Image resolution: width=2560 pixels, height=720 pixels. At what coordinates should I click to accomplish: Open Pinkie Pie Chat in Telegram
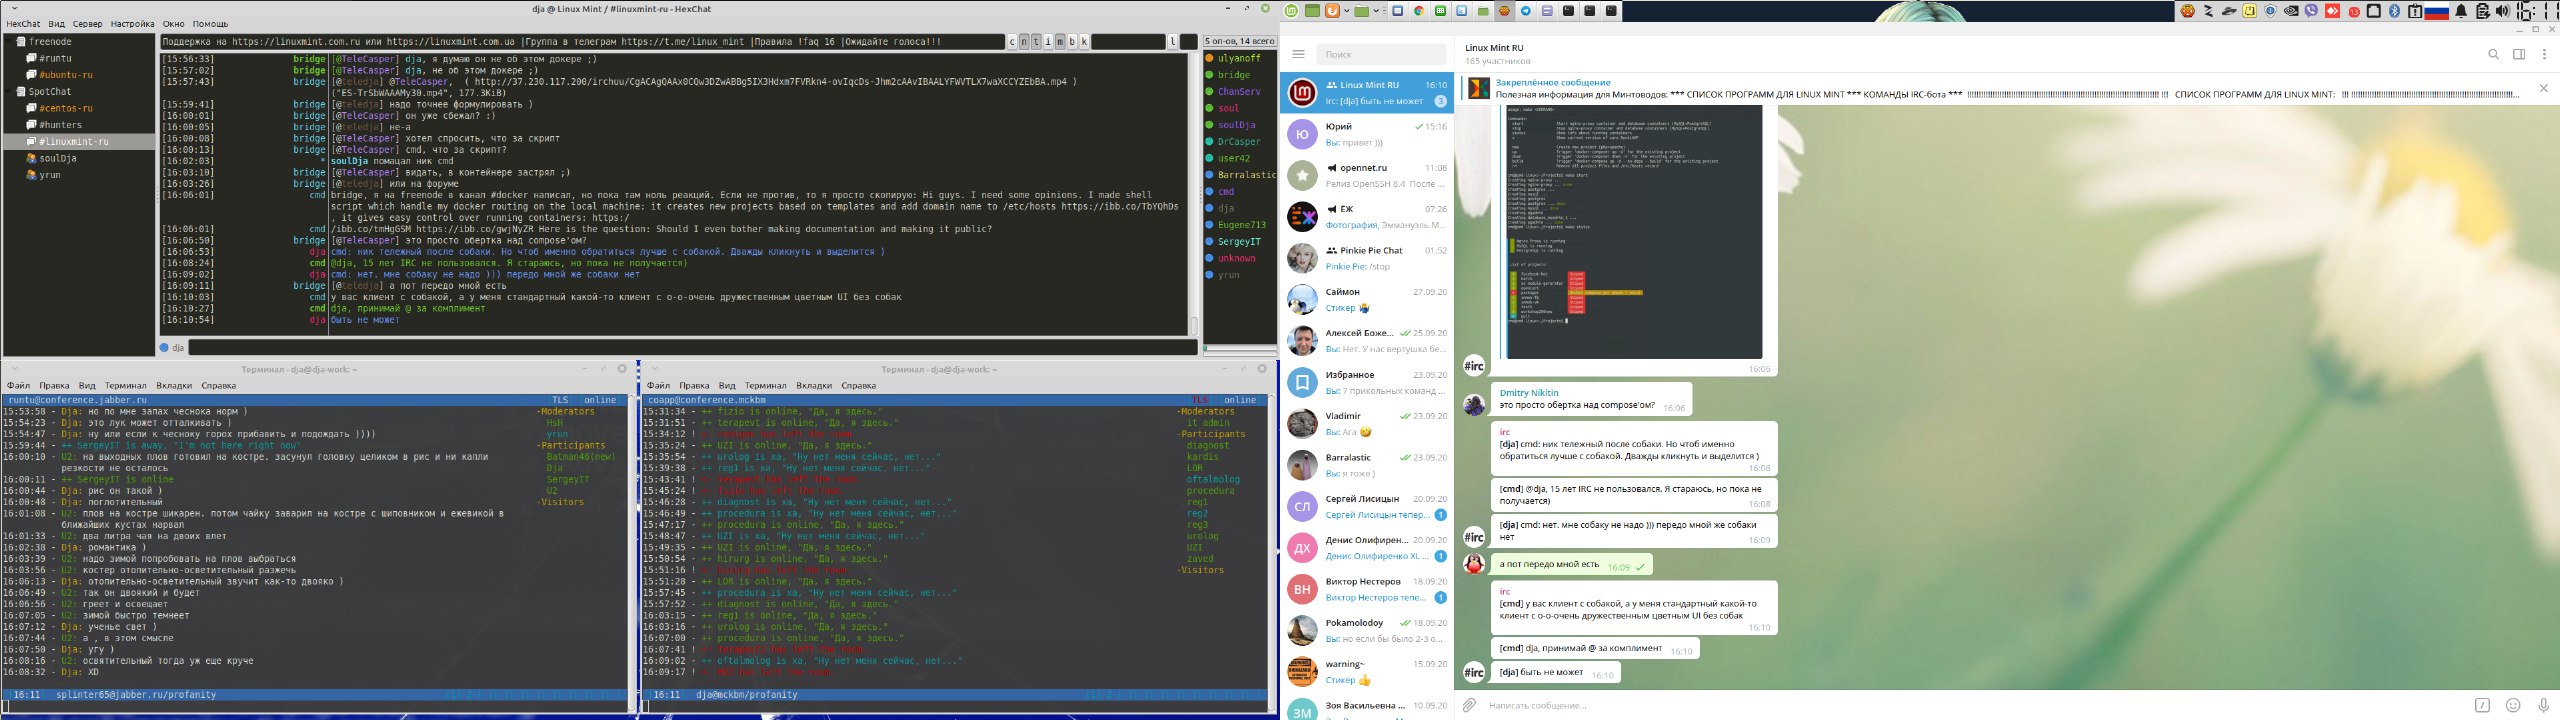1366,258
